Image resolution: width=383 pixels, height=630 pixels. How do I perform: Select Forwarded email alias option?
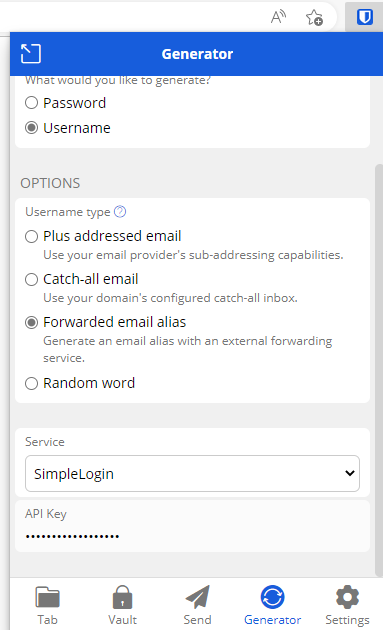click(31, 322)
